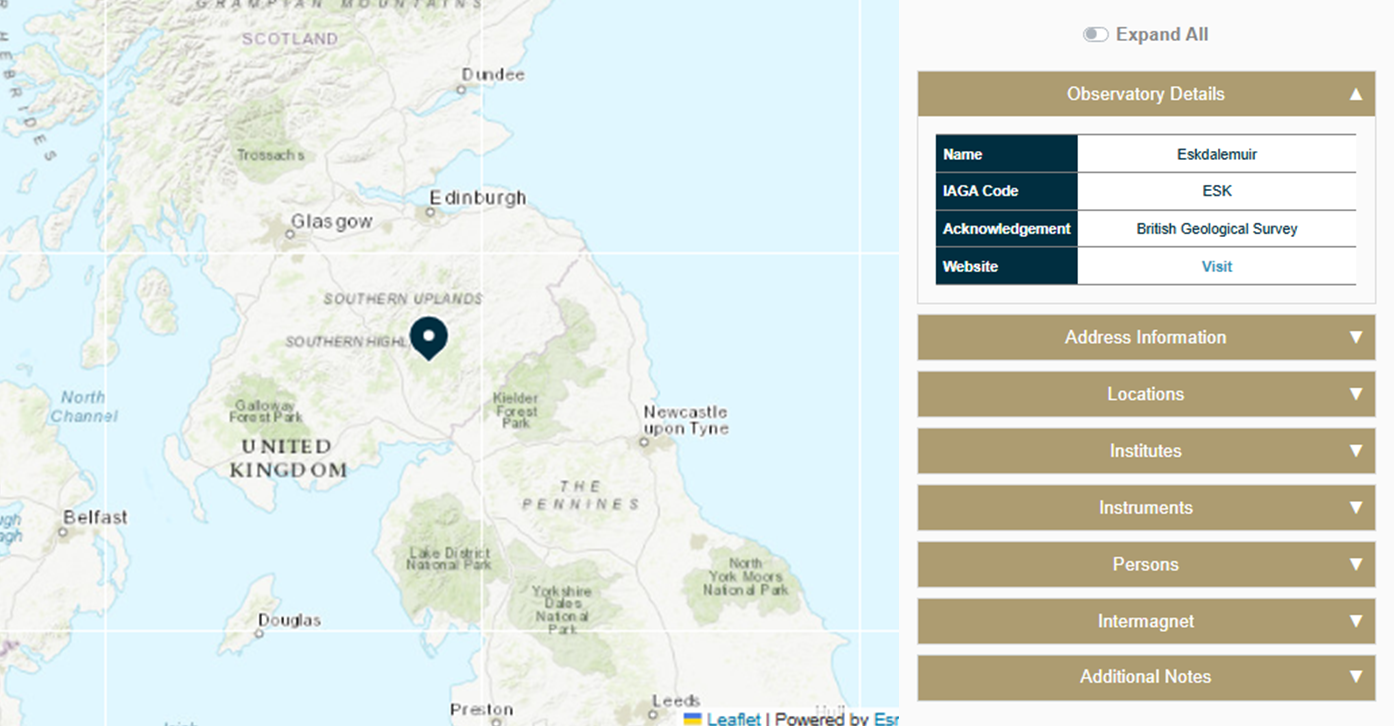Click Edinburgh label on the map
This screenshot has height=726, width=1394.
point(478,198)
